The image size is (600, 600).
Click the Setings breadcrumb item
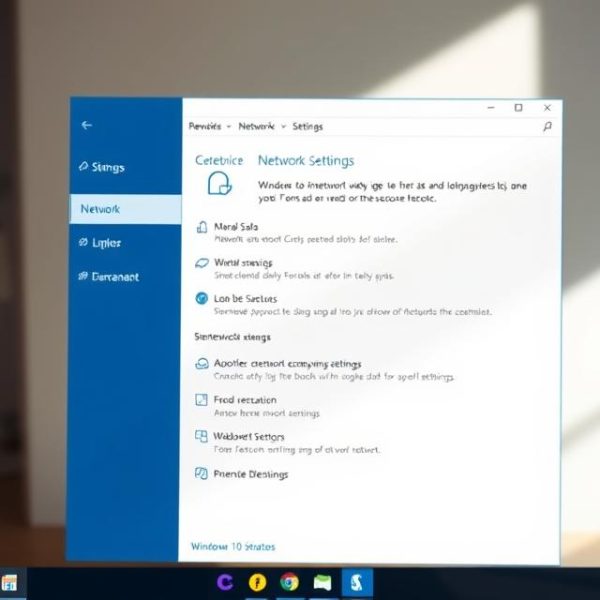[308, 127]
